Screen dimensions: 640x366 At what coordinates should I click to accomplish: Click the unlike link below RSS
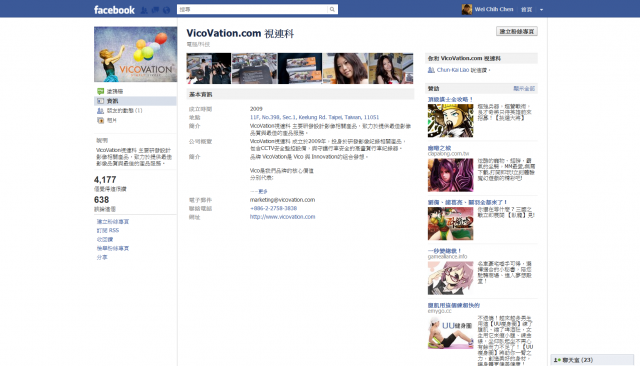[x=105, y=240]
